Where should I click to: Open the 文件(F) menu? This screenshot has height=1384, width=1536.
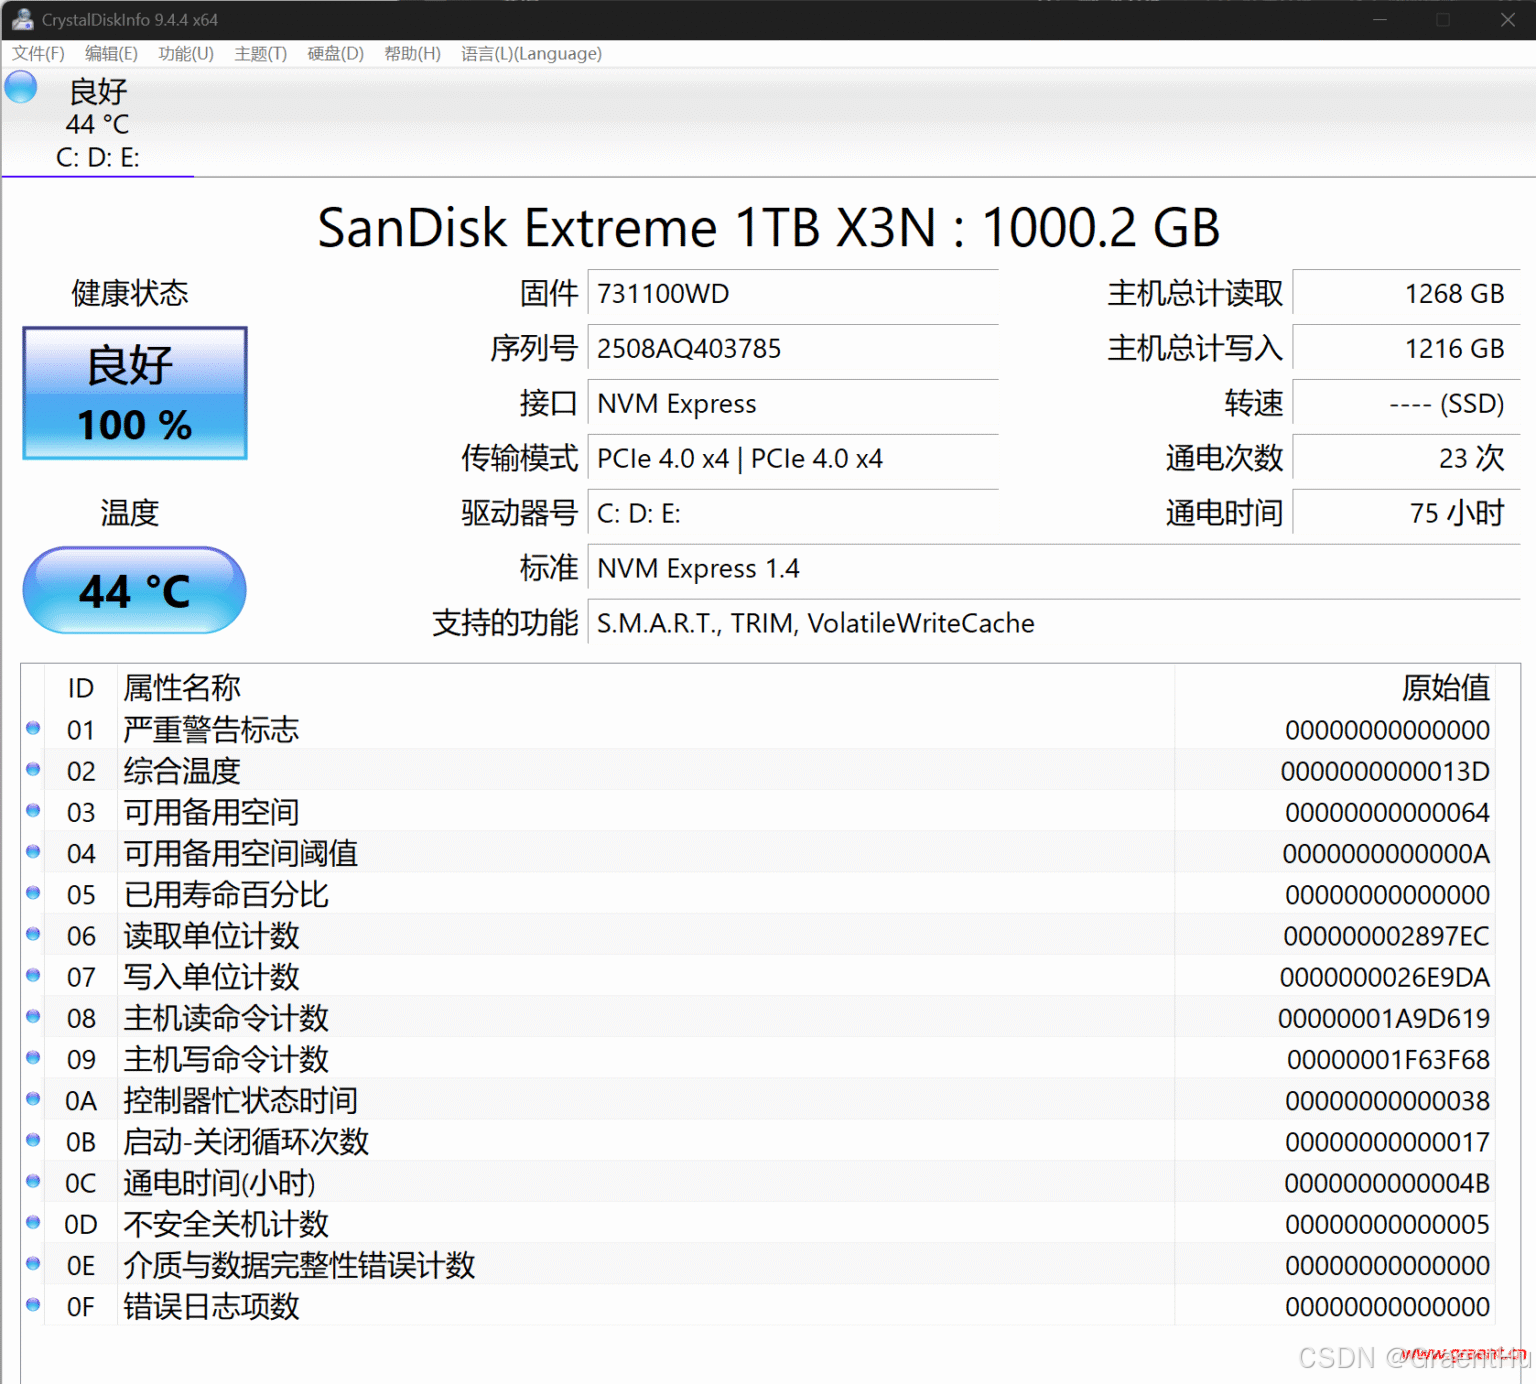coord(38,54)
